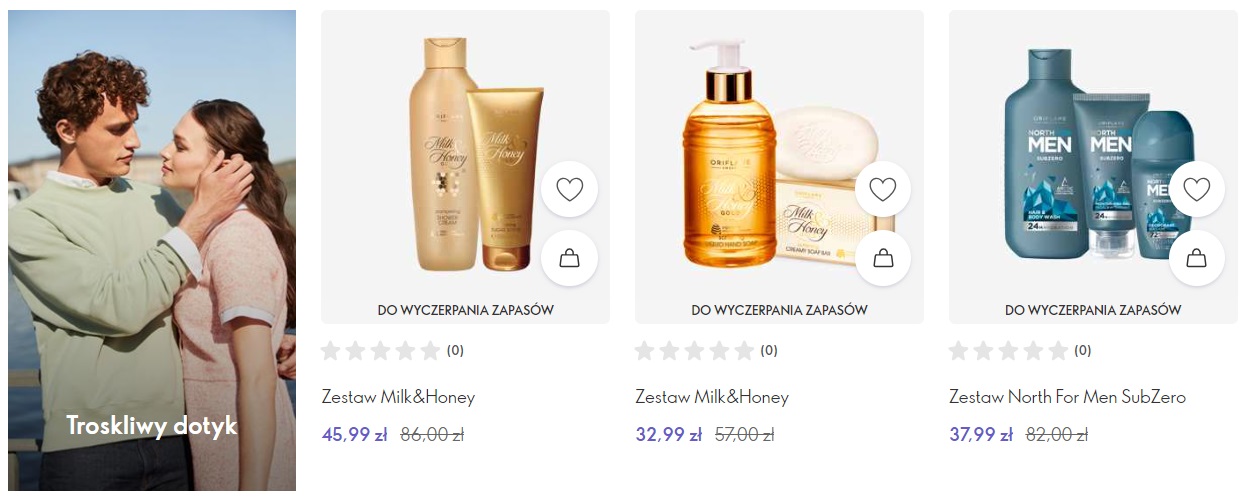The image size is (1248, 499).
Task: Click the (0) review count for North For Men
Action: (1082, 351)
